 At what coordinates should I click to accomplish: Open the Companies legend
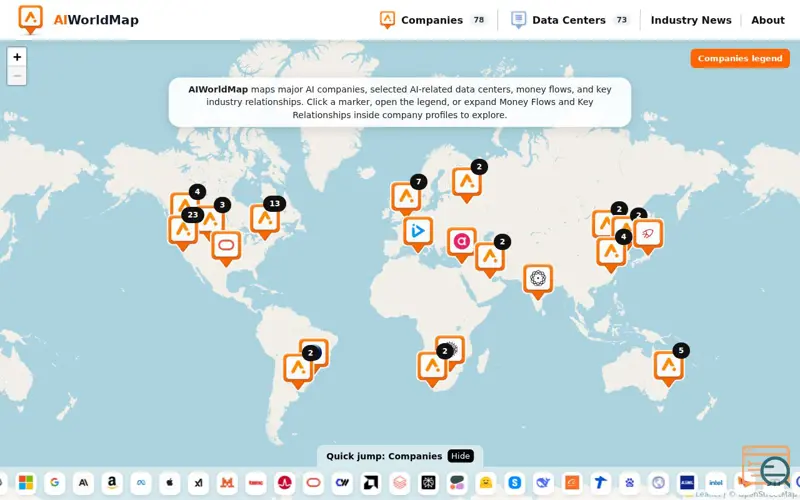(x=740, y=58)
